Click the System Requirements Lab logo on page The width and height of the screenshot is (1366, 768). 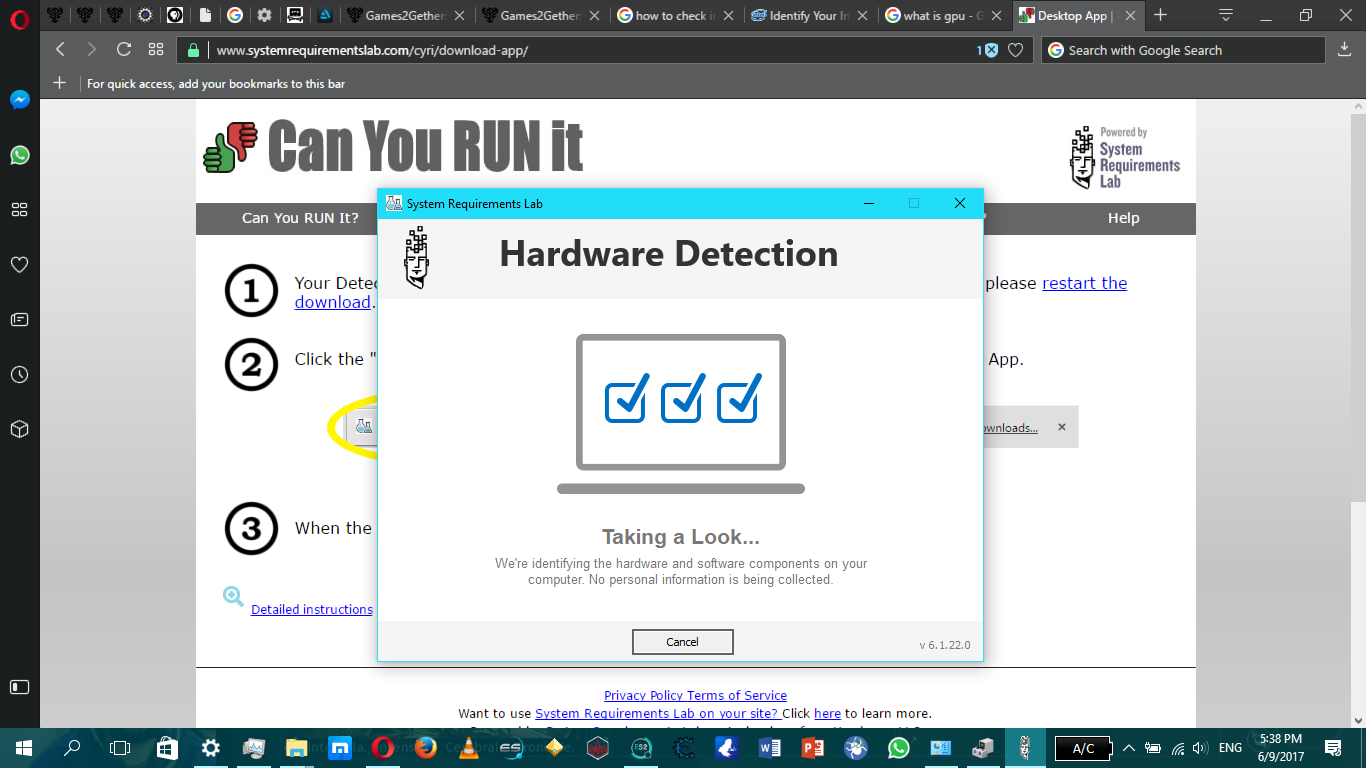[1125, 157]
